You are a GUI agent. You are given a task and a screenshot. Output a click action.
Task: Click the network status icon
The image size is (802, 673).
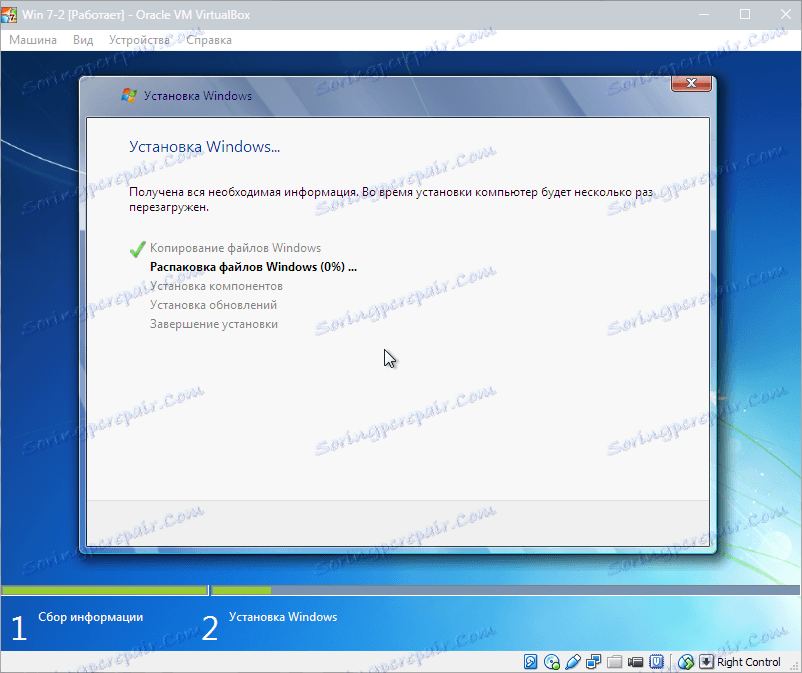594,662
